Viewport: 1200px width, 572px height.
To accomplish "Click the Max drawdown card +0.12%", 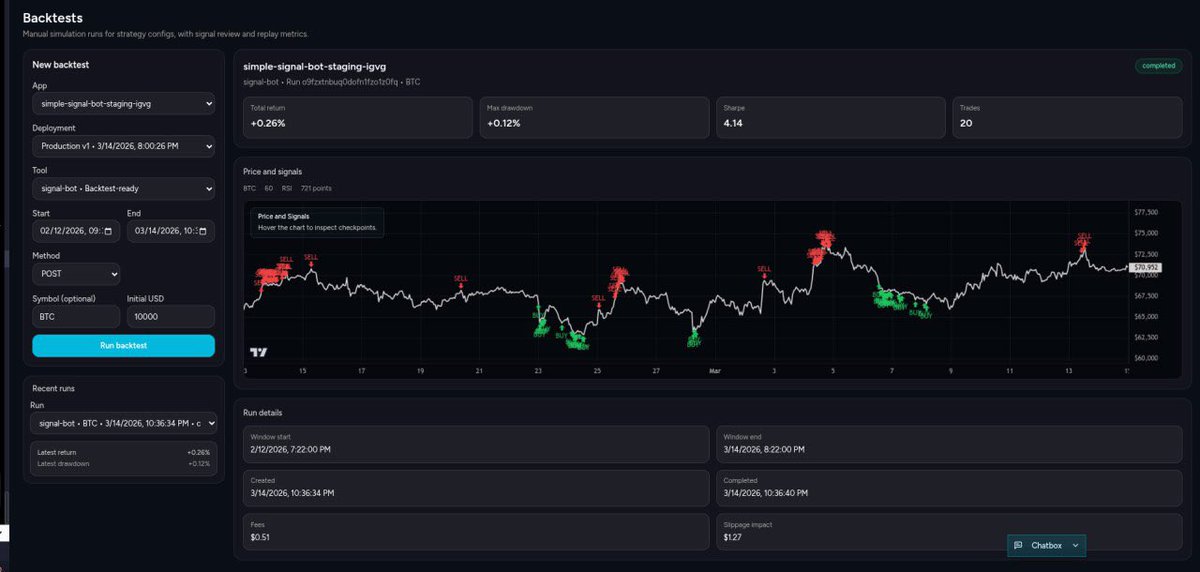I will tap(594, 117).
